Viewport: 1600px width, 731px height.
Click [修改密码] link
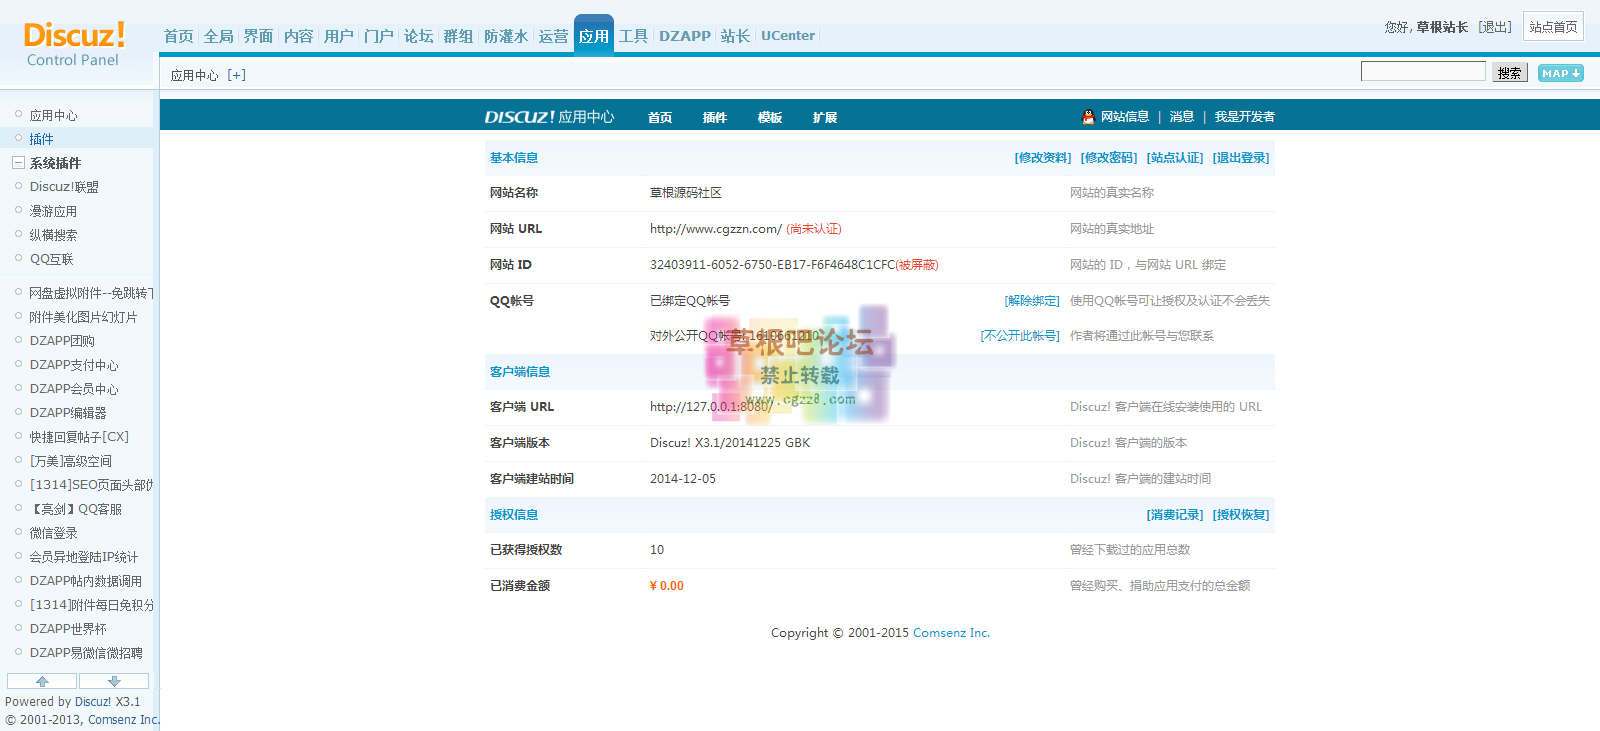coord(1109,158)
